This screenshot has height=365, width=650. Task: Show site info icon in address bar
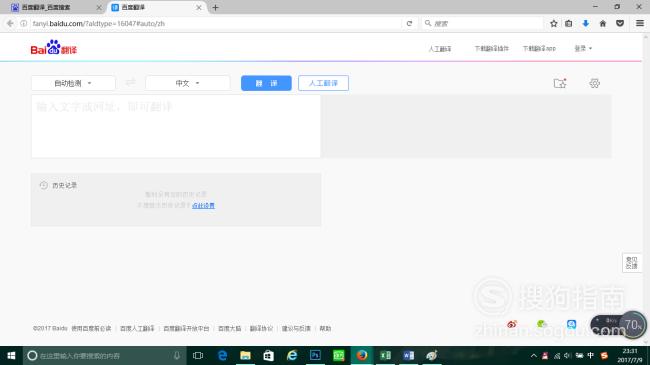tap(24, 23)
